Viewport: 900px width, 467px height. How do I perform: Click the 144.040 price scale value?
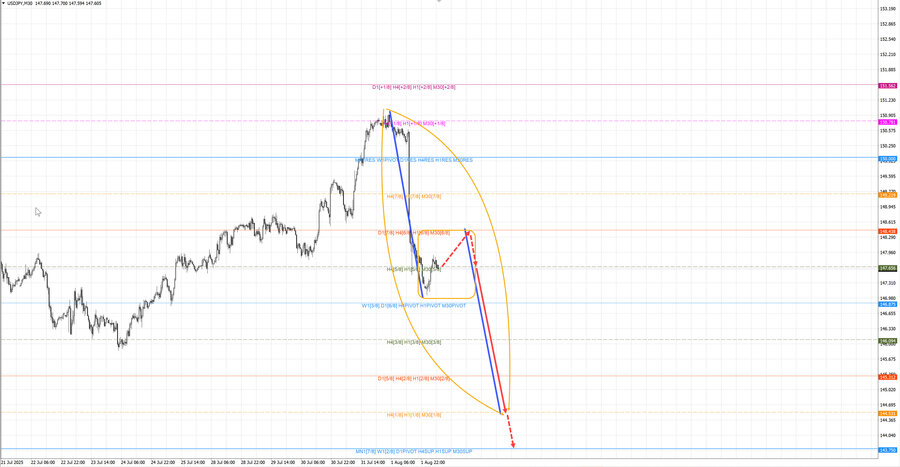[x=888, y=435]
